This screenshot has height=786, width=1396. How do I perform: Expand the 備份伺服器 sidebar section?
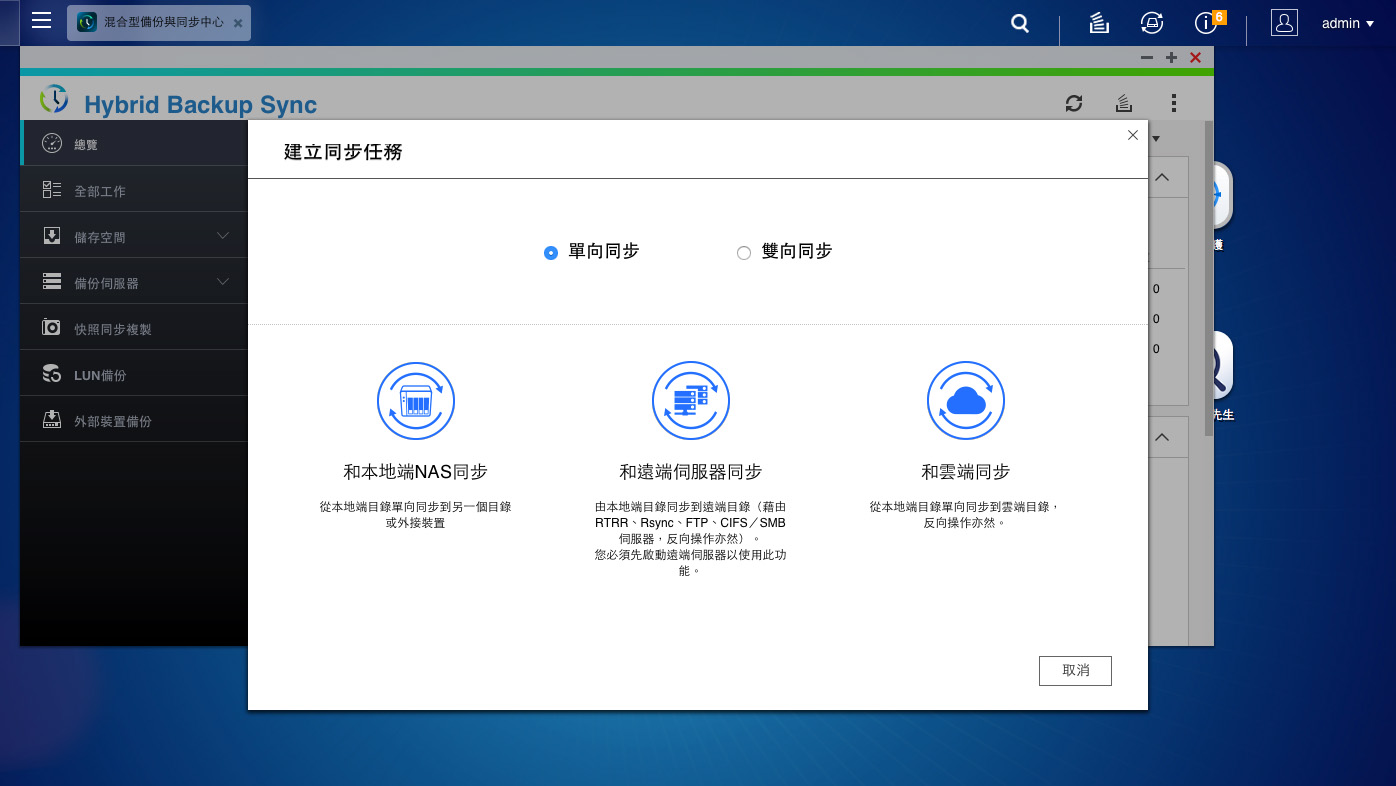point(134,282)
